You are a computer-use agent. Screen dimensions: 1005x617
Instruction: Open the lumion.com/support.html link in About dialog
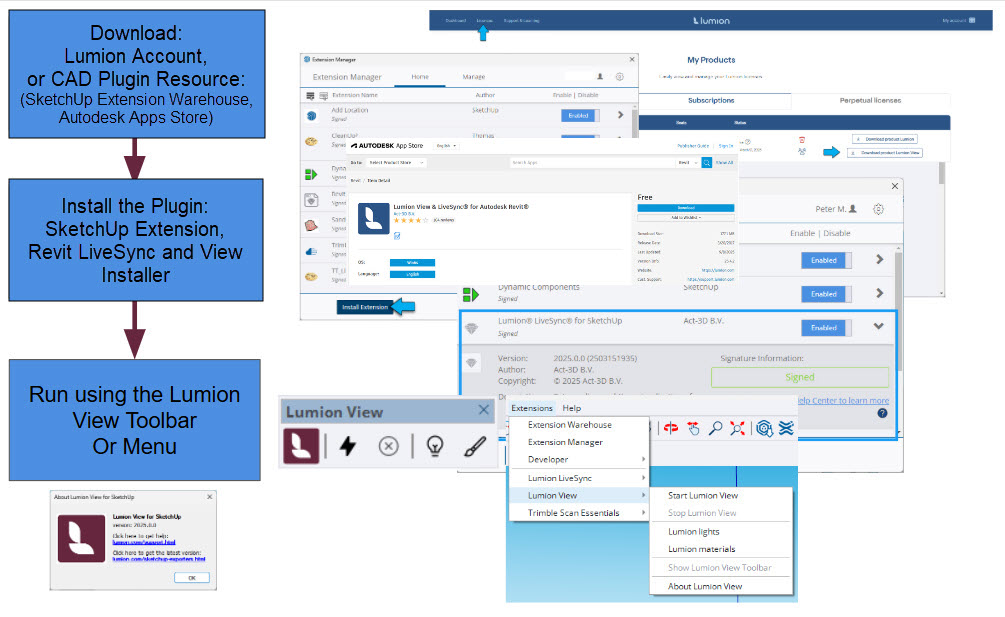click(145, 542)
